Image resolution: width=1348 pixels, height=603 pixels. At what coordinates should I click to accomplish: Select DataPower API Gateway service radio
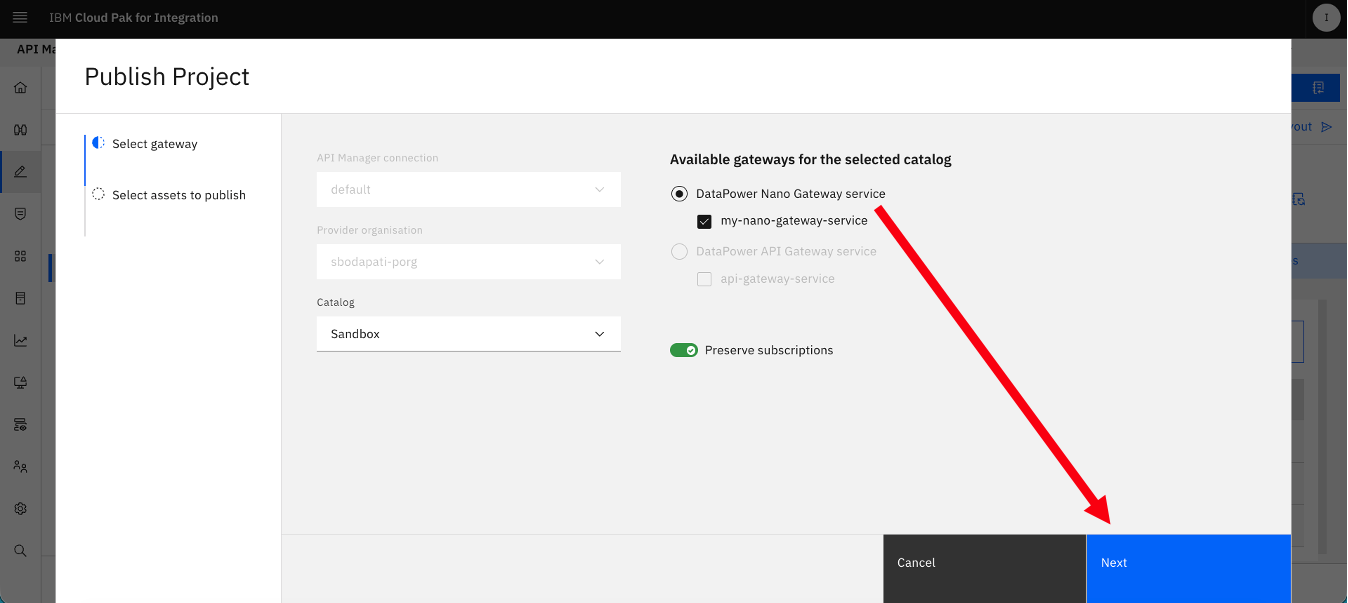pyautogui.click(x=679, y=252)
